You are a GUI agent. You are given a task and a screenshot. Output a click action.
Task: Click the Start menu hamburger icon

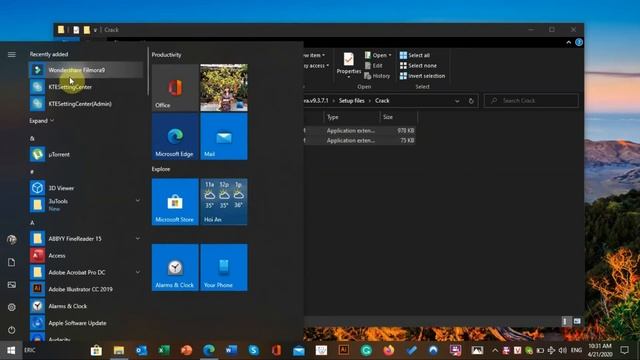12,54
